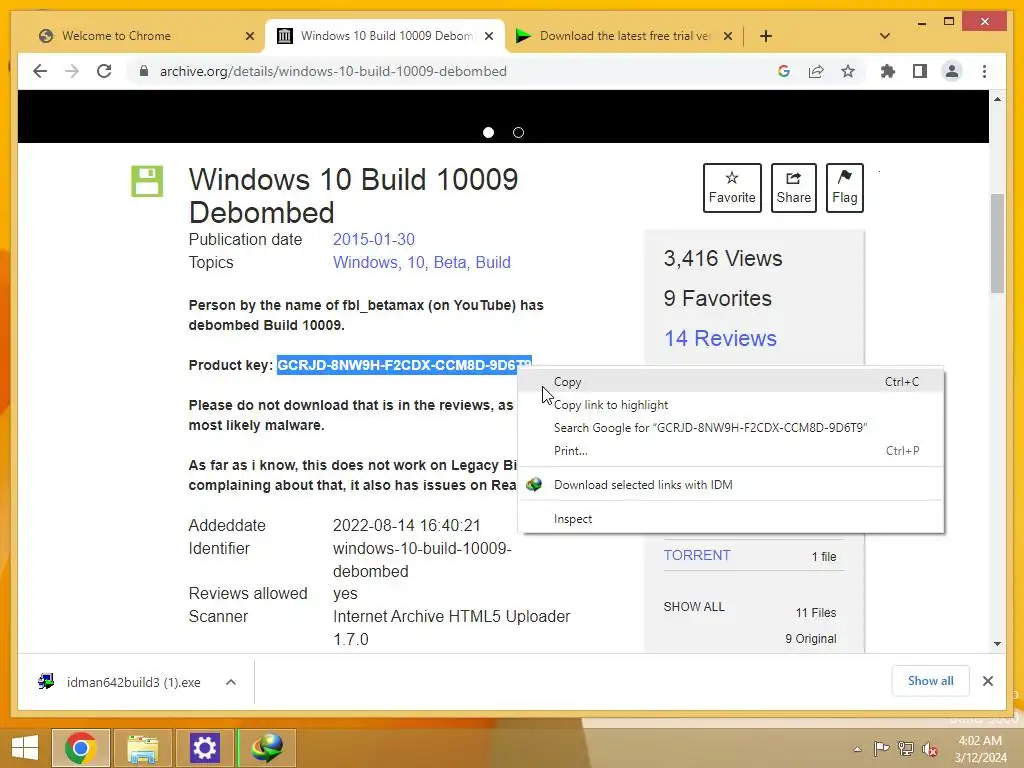This screenshot has width=1024, height=768.
Task: Open the Windows topic link
Action: (366, 263)
